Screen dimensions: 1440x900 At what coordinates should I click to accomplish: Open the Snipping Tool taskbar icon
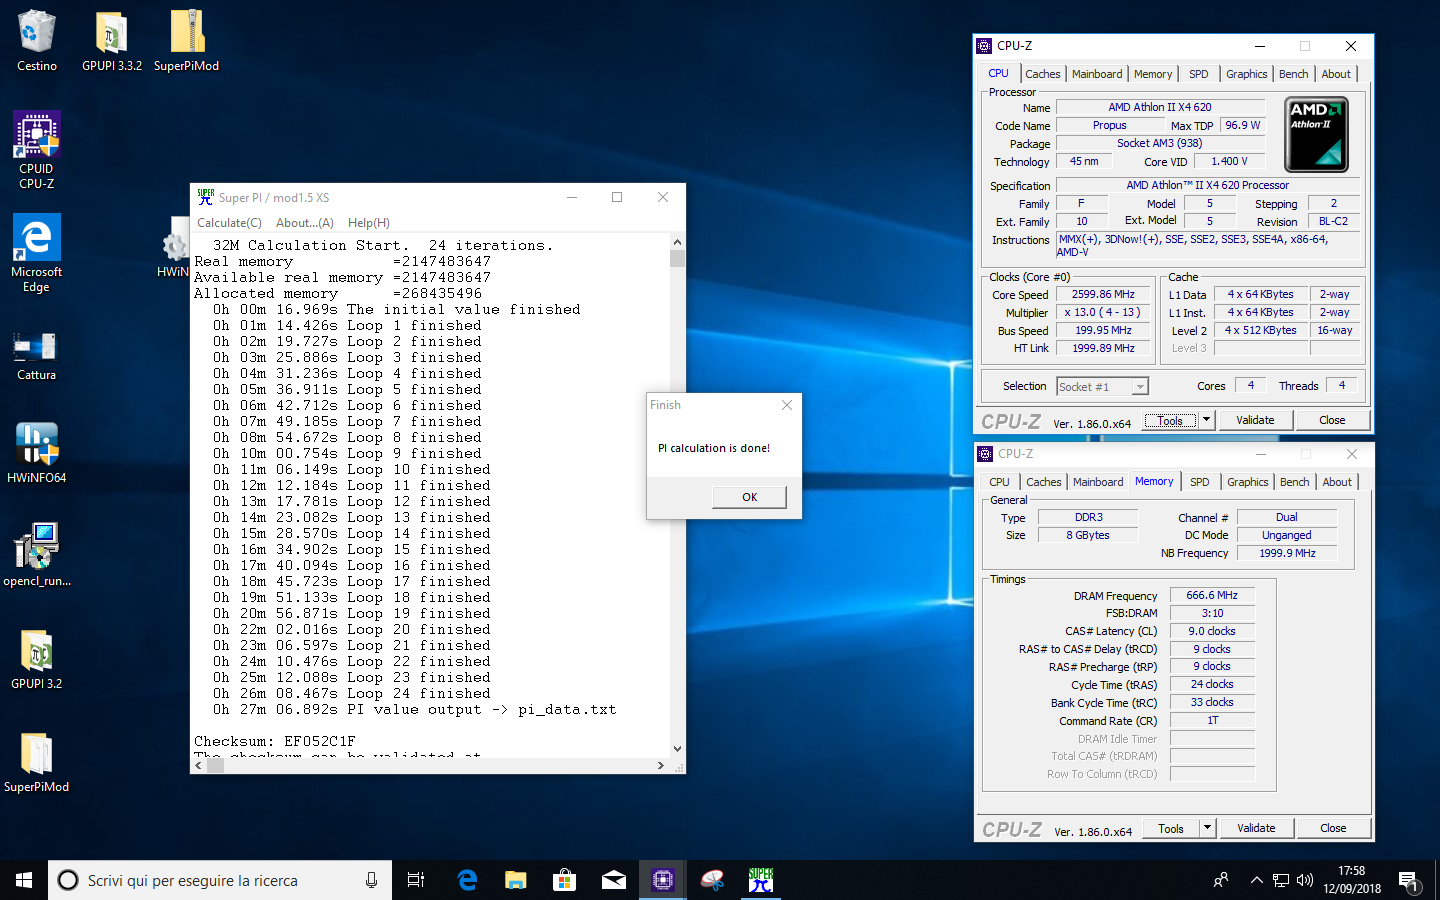[712, 880]
